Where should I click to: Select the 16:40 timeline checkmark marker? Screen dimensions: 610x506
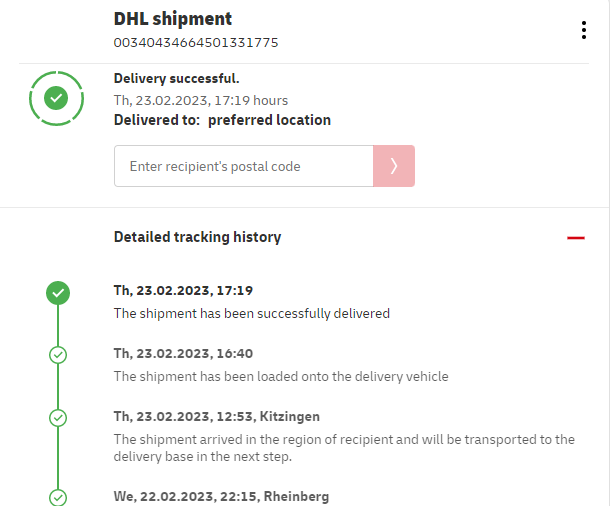point(58,354)
